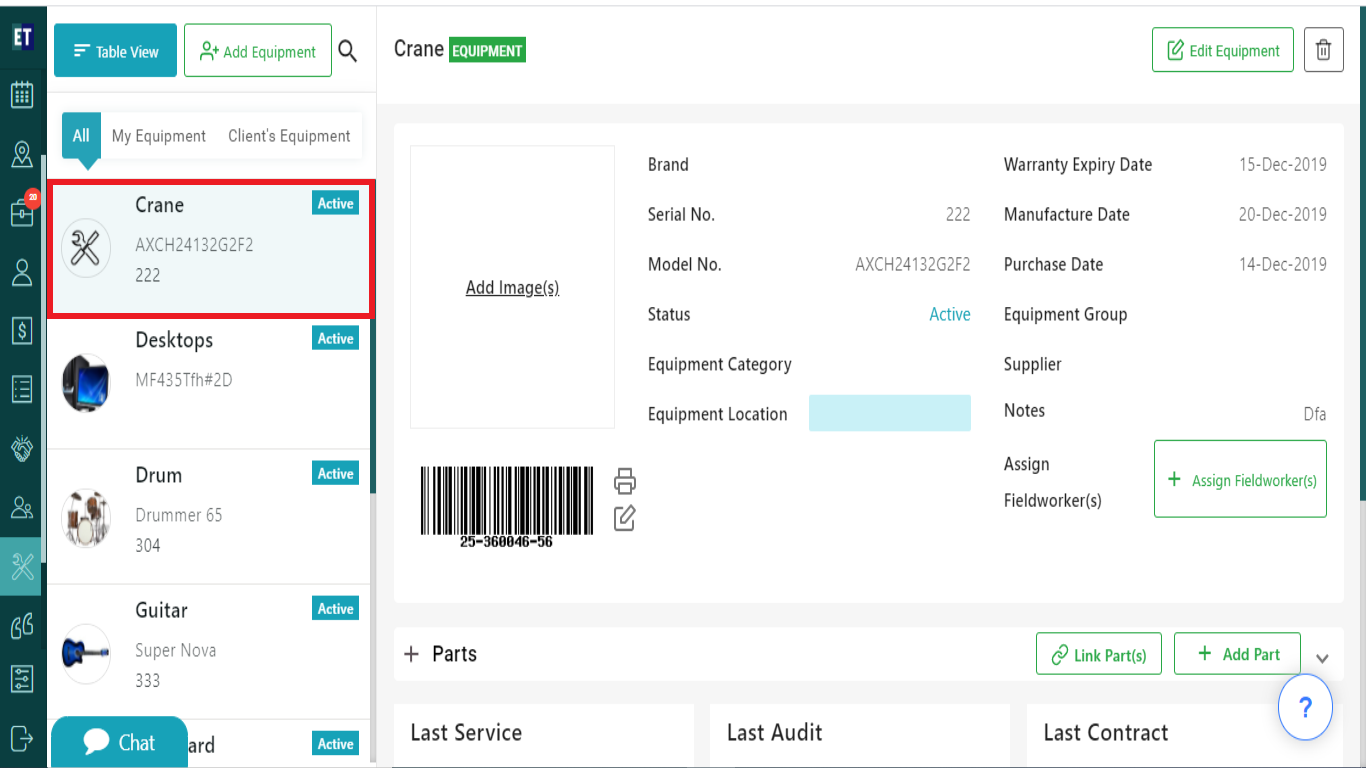Open the handshake icon in the sidebar
This screenshot has height=768, width=1366.
coord(22,448)
